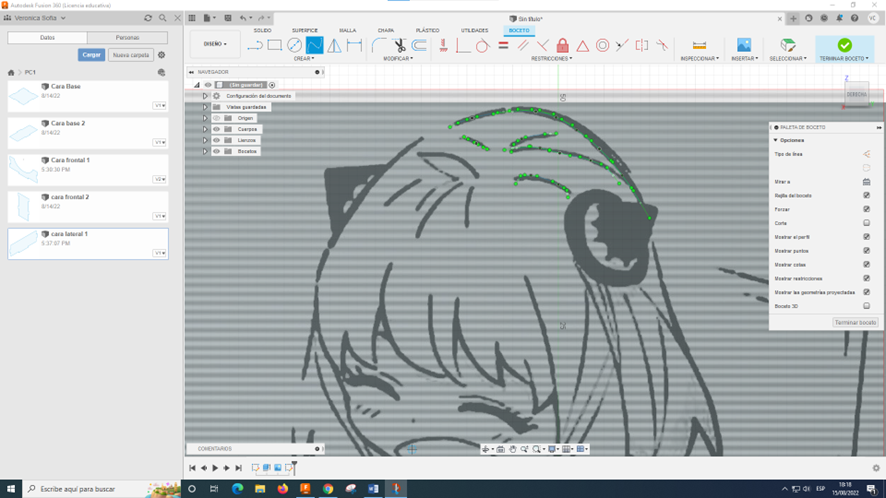This screenshot has height=498, width=886.
Task: Apply Perpendicular constraint
Action: pos(542,45)
